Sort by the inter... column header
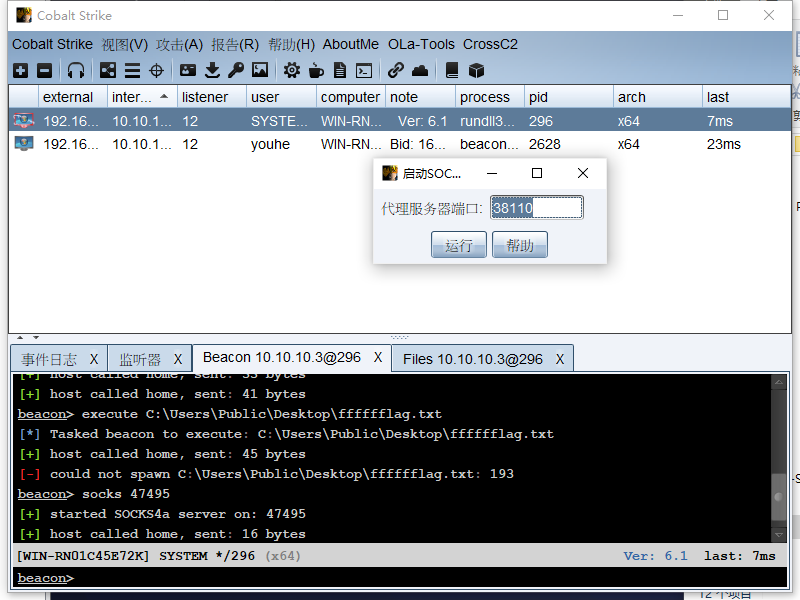800x600 pixels. (x=142, y=97)
